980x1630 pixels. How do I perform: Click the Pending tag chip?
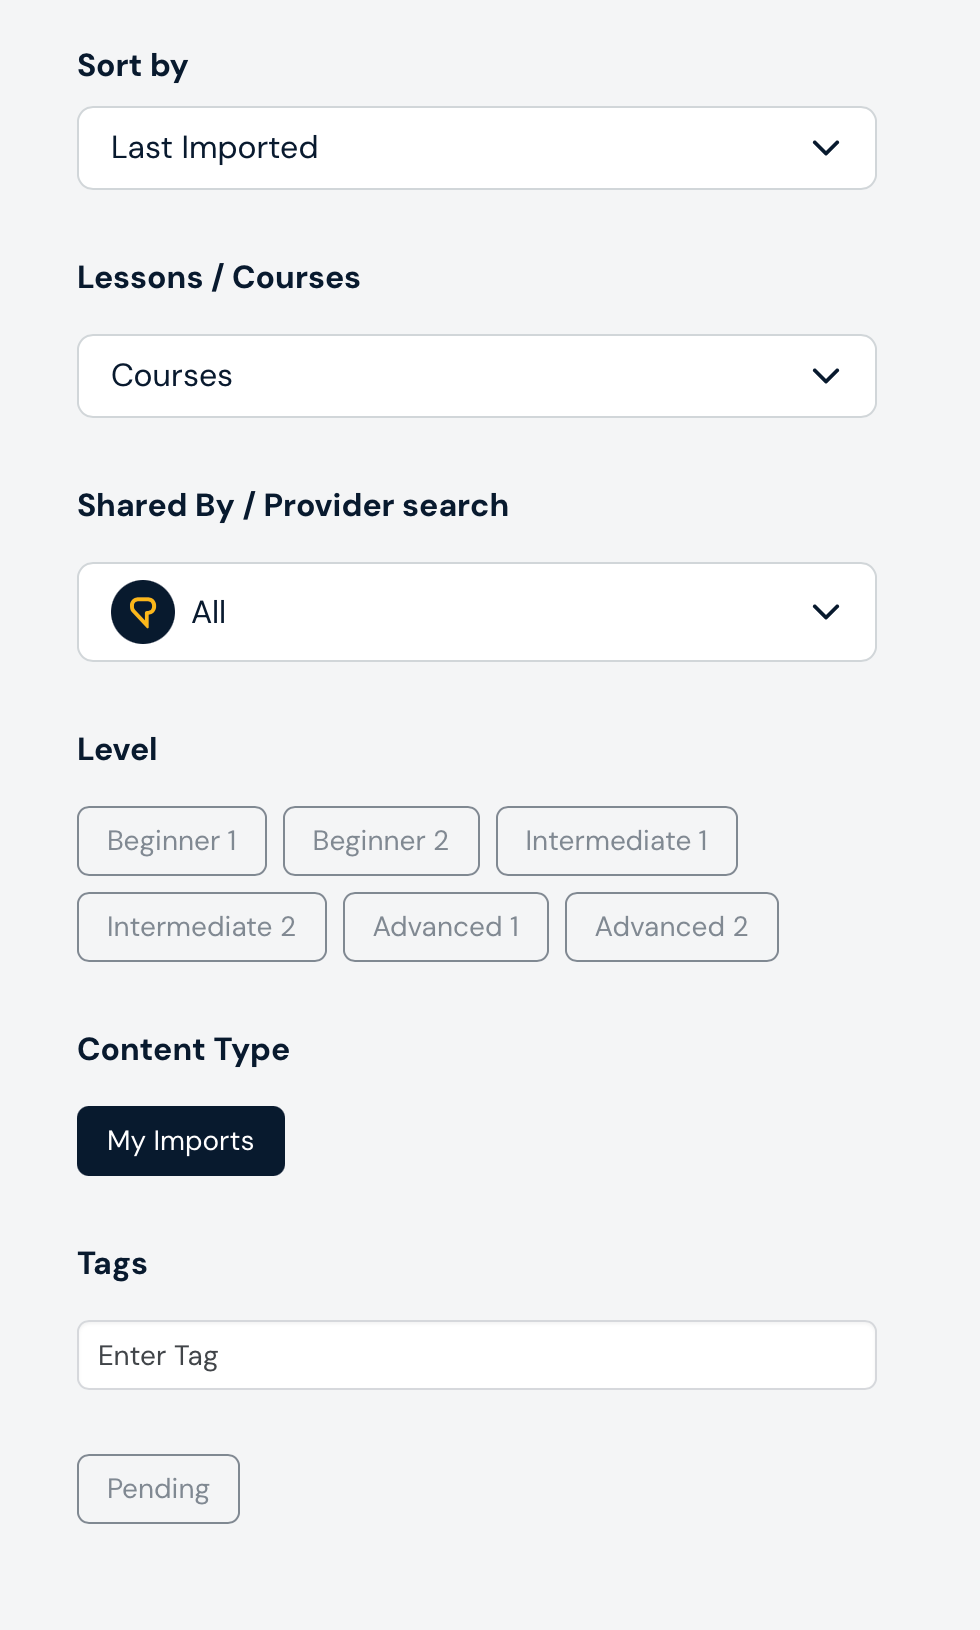click(158, 1489)
